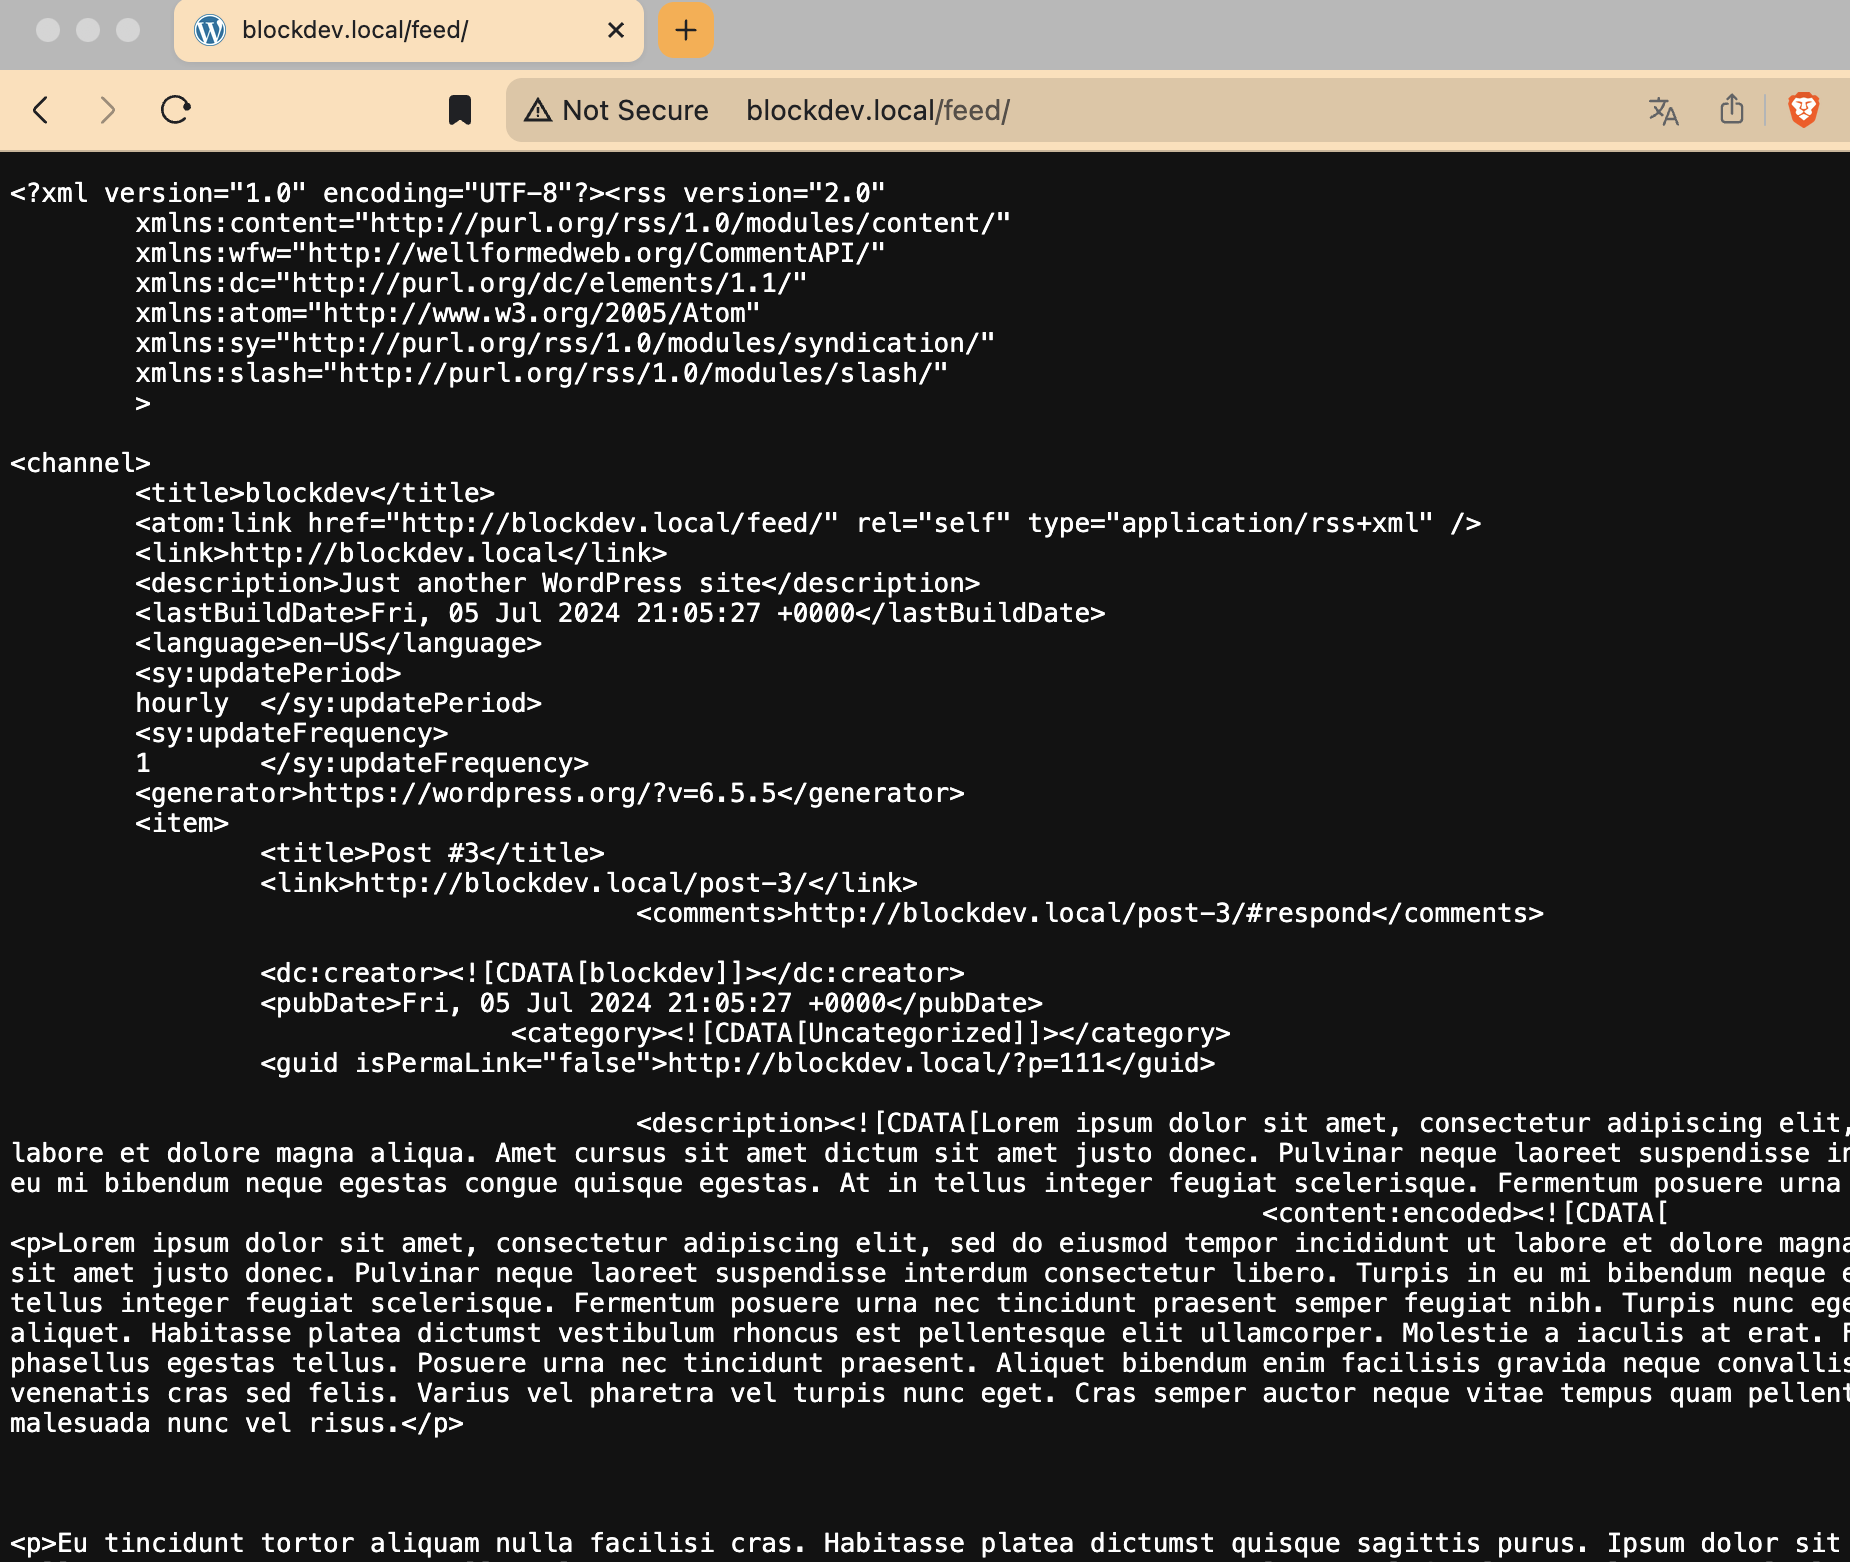Select the blockdev.local/feed/ tab

[409, 31]
